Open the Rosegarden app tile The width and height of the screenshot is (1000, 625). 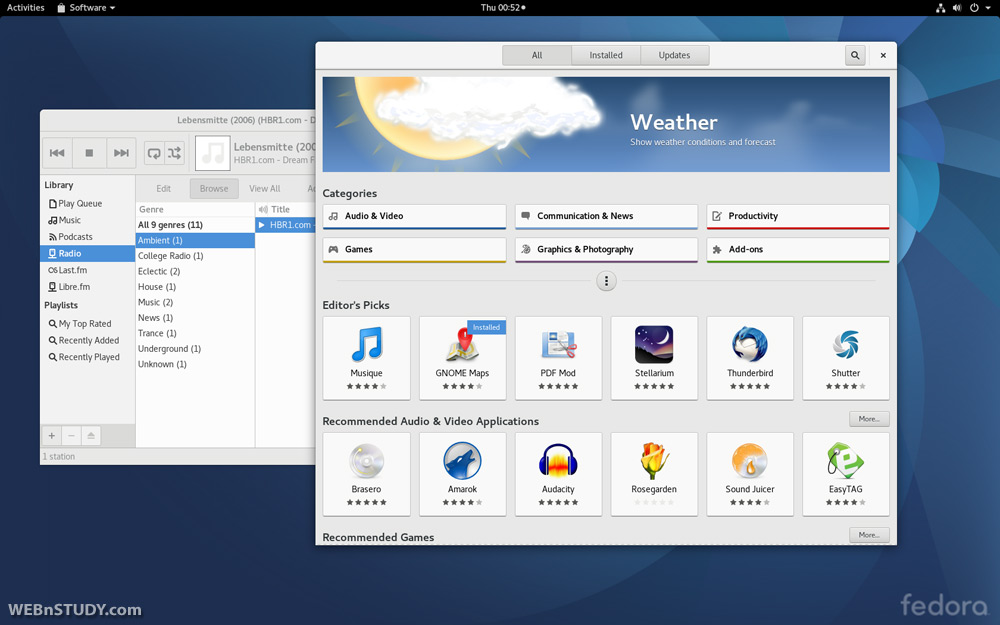point(654,474)
